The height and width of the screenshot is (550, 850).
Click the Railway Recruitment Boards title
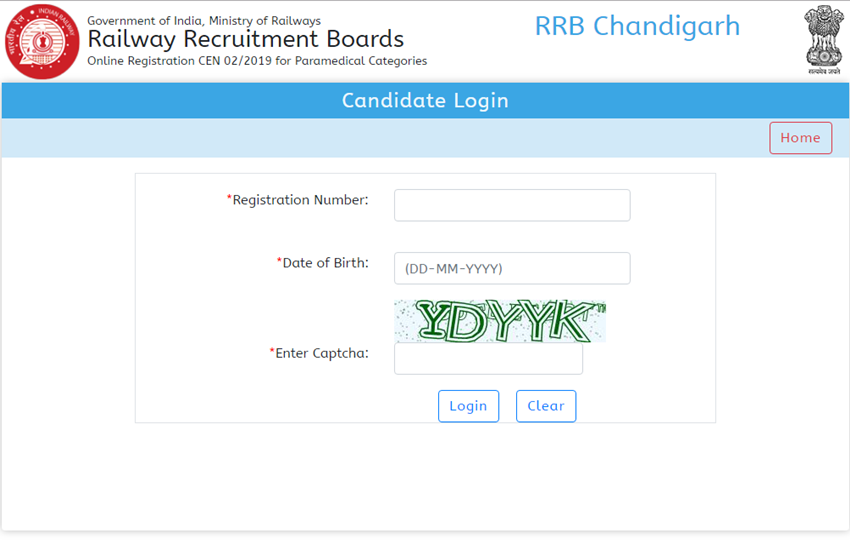pyautogui.click(x=246, y=40)
